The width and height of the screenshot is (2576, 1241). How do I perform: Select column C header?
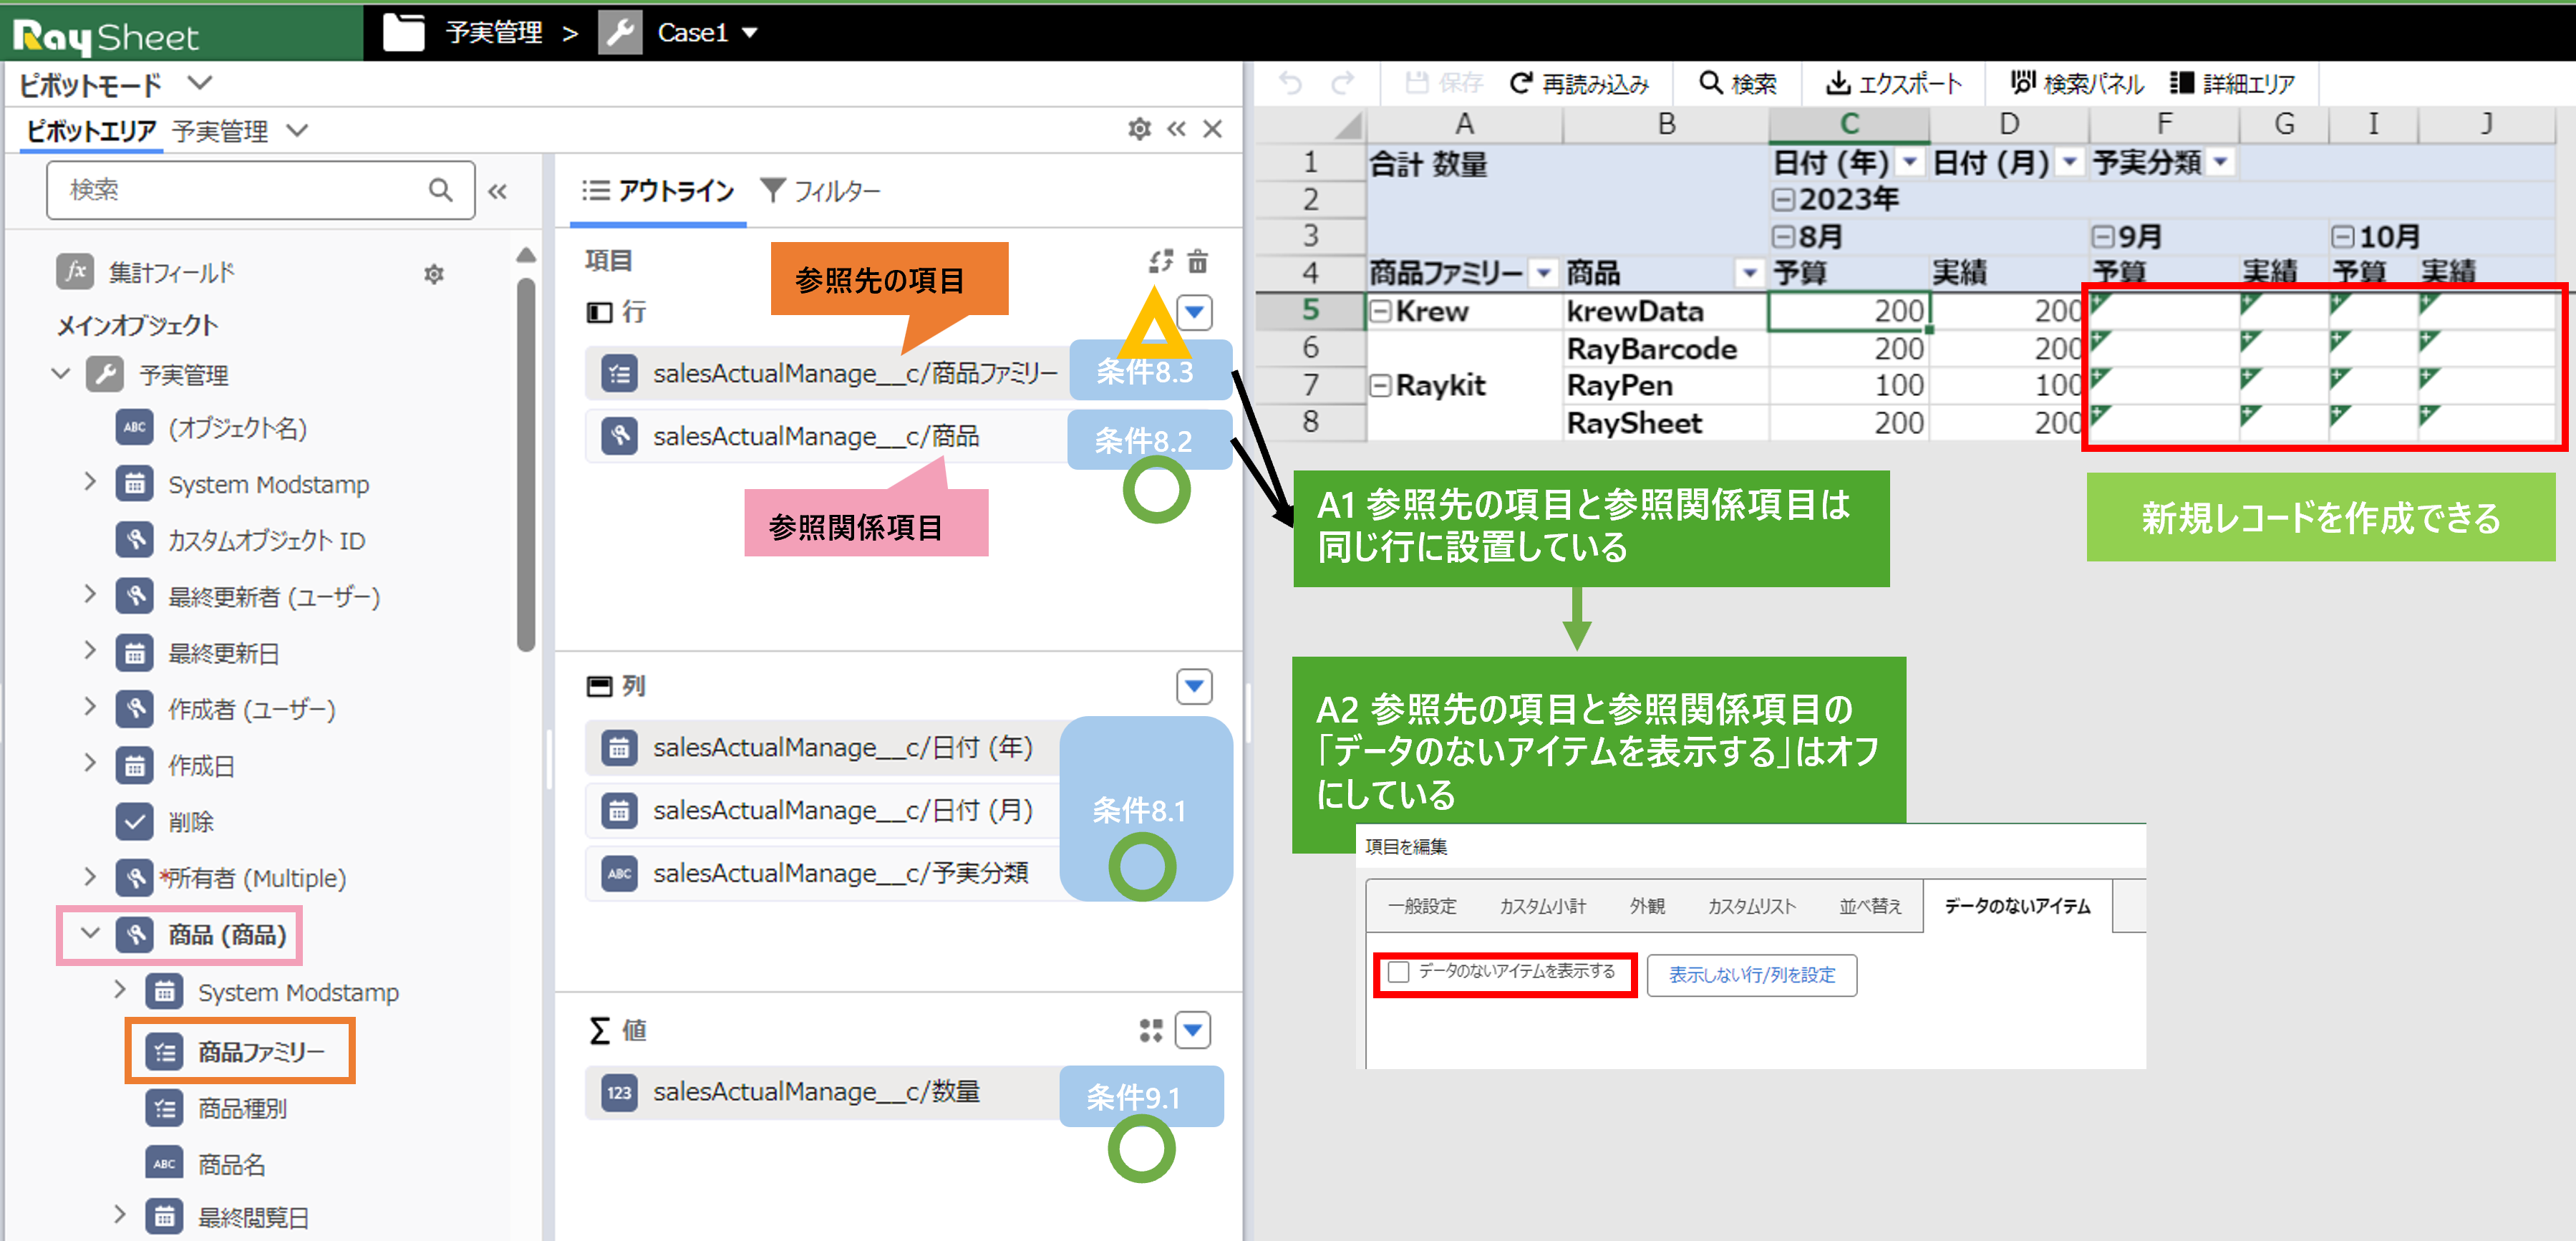(x=1849, y=124)
